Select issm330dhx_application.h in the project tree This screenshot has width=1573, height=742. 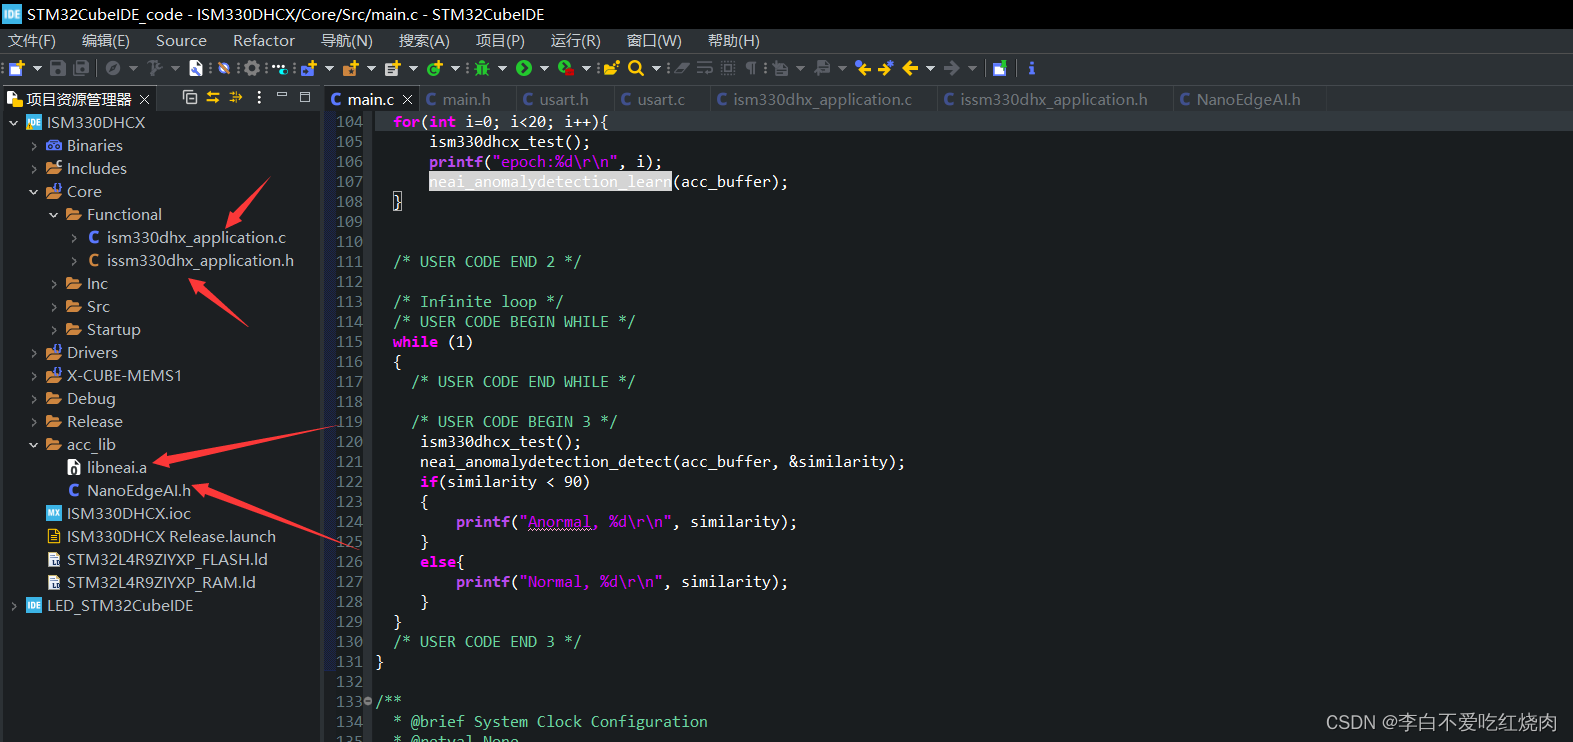(x=200, y=261)
